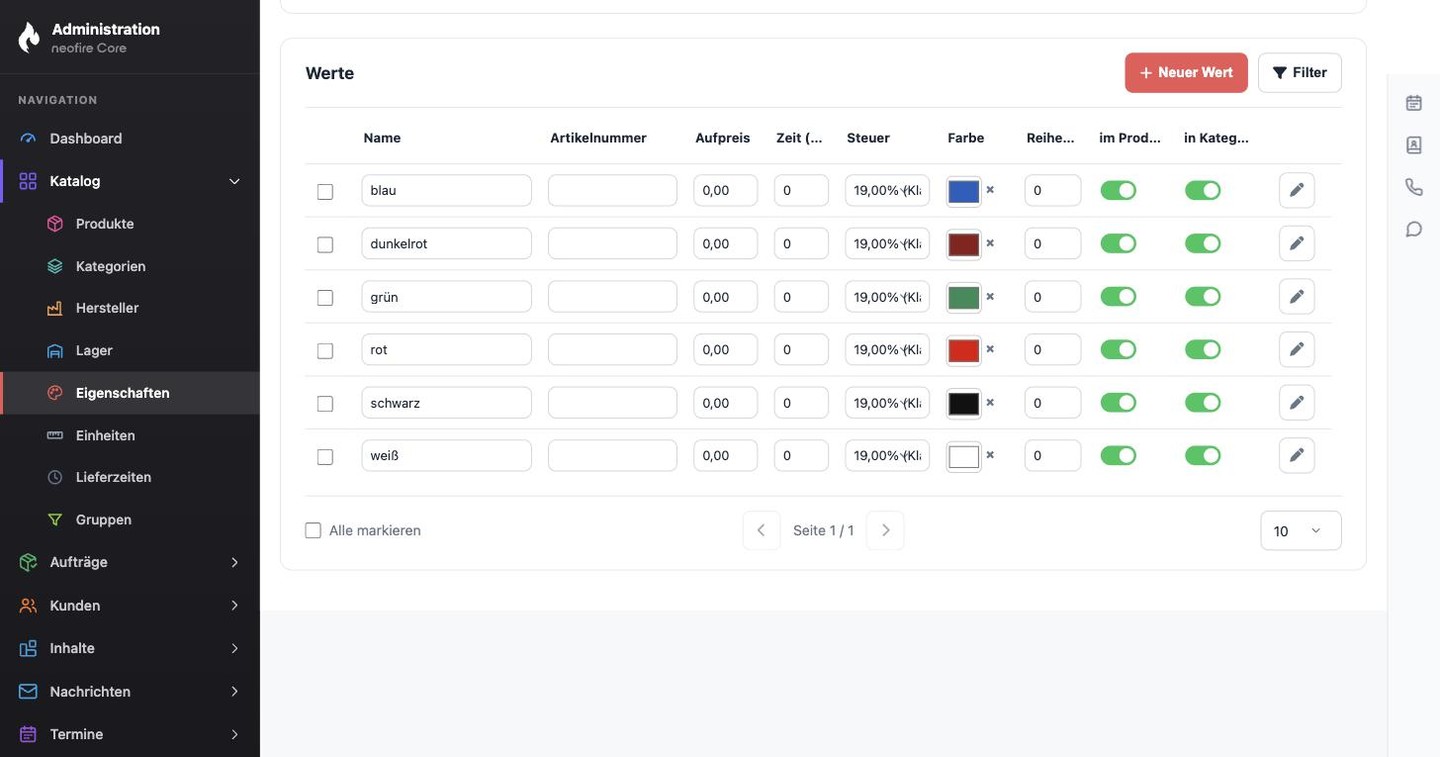The height and width of the screenshot is (757, 1440).
Task: Go to Produkte in the sidebar
Action: pos(130,223)
